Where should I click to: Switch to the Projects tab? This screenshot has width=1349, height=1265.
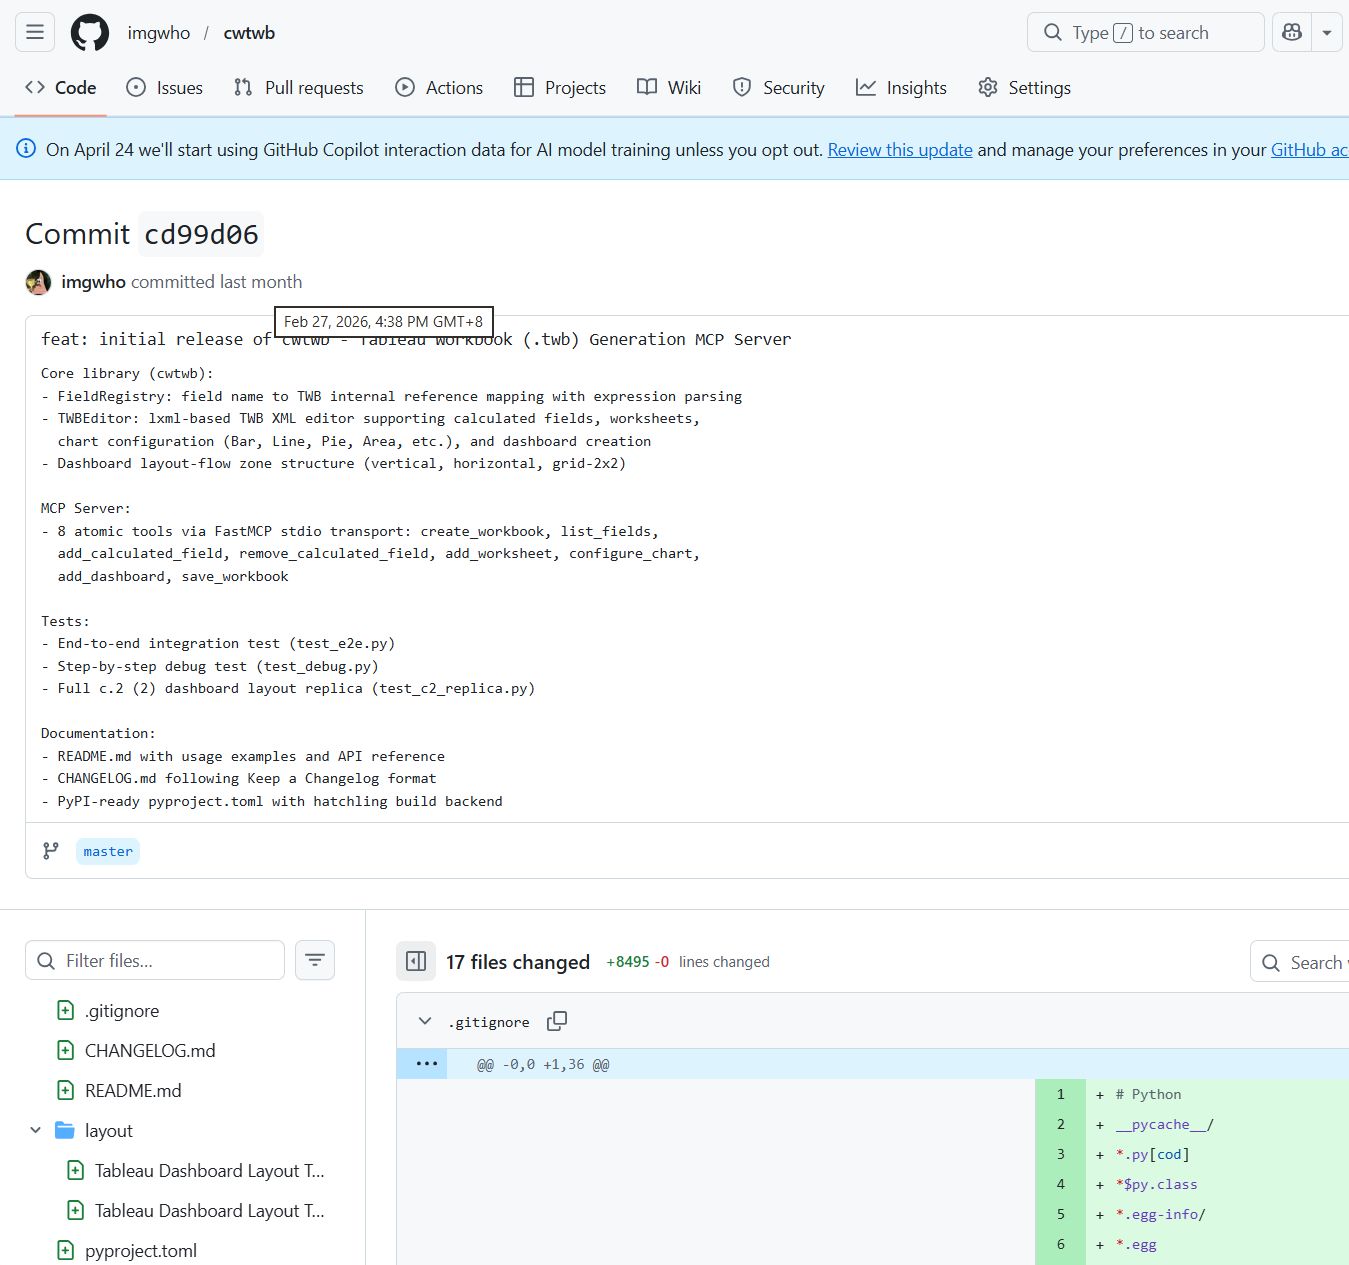click(560, 88)
